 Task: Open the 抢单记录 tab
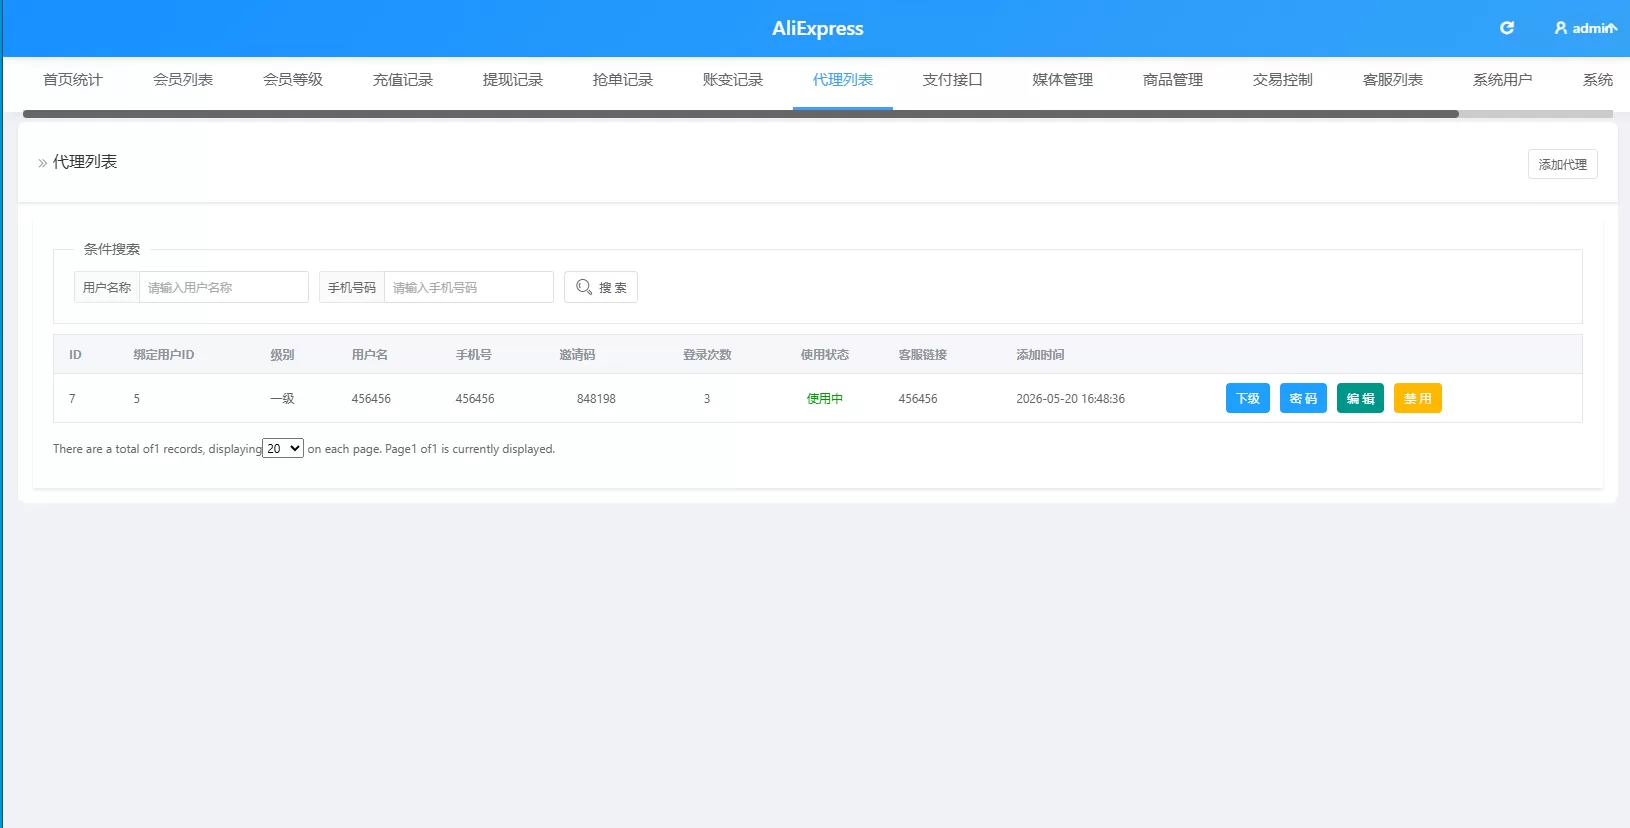(x=623, y=80)
